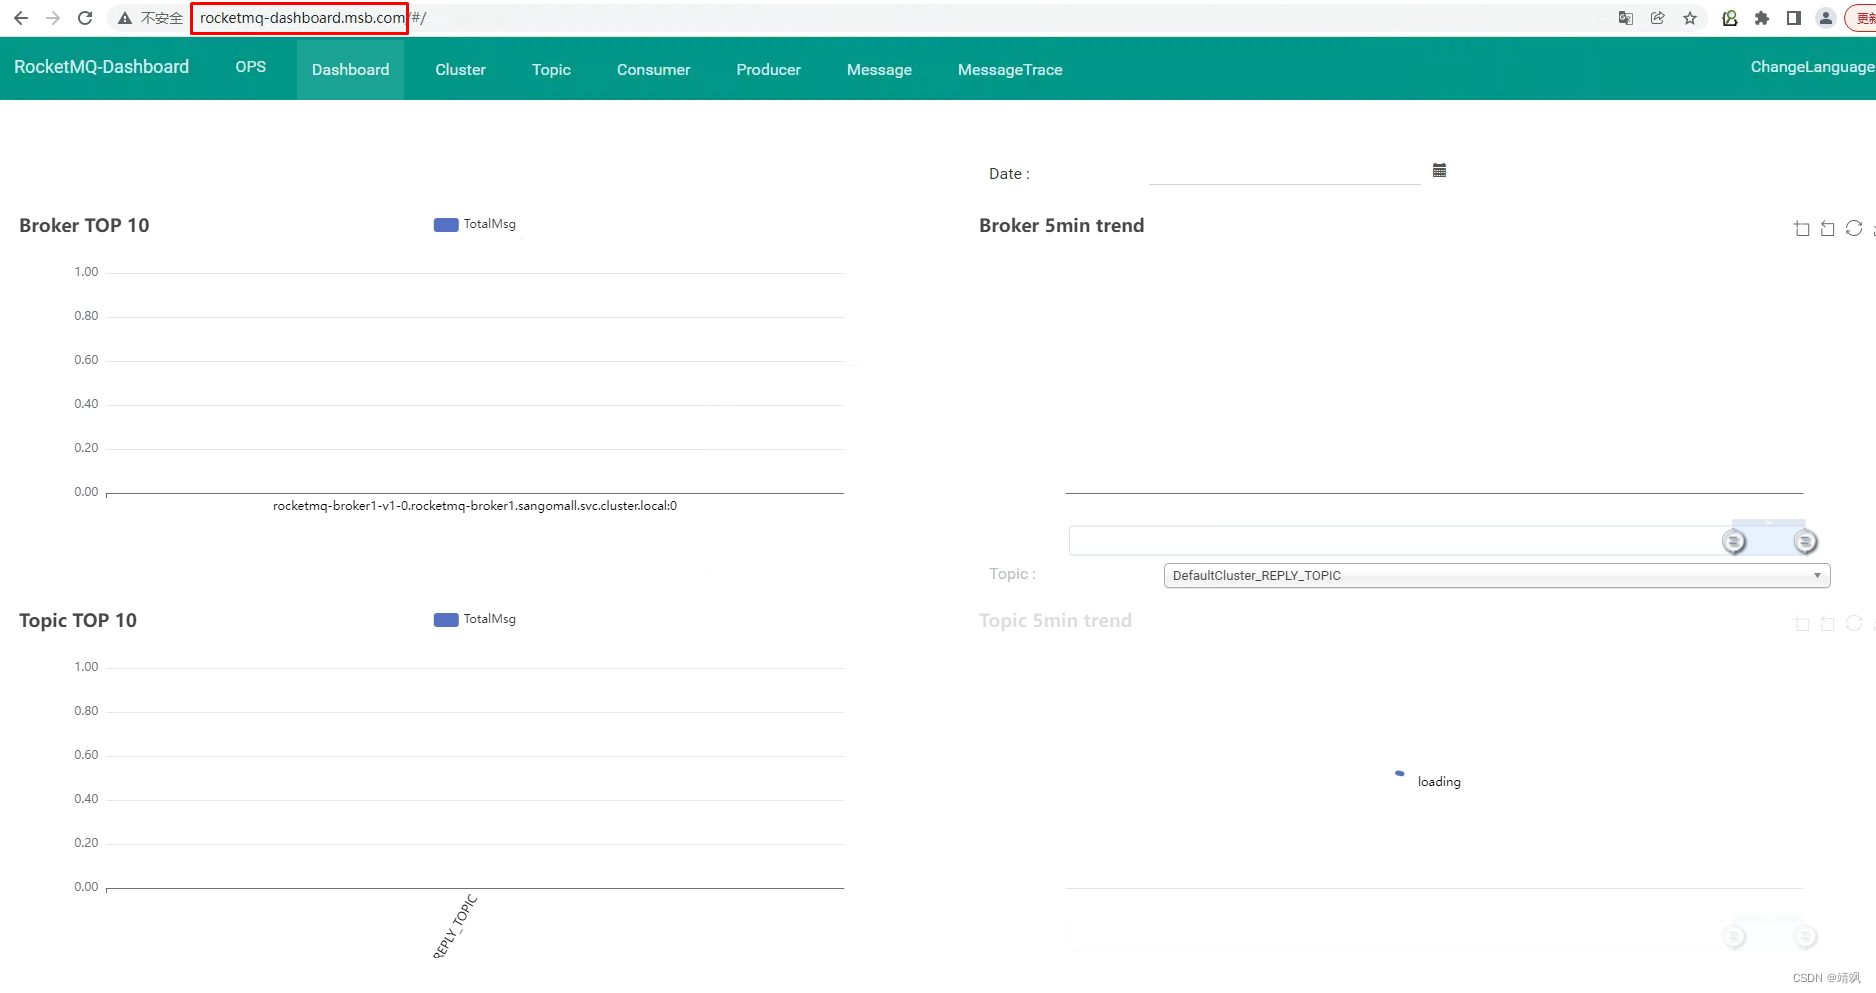
Task: Open the Message page
Action: pyautogui.click(x=879, y=69)
